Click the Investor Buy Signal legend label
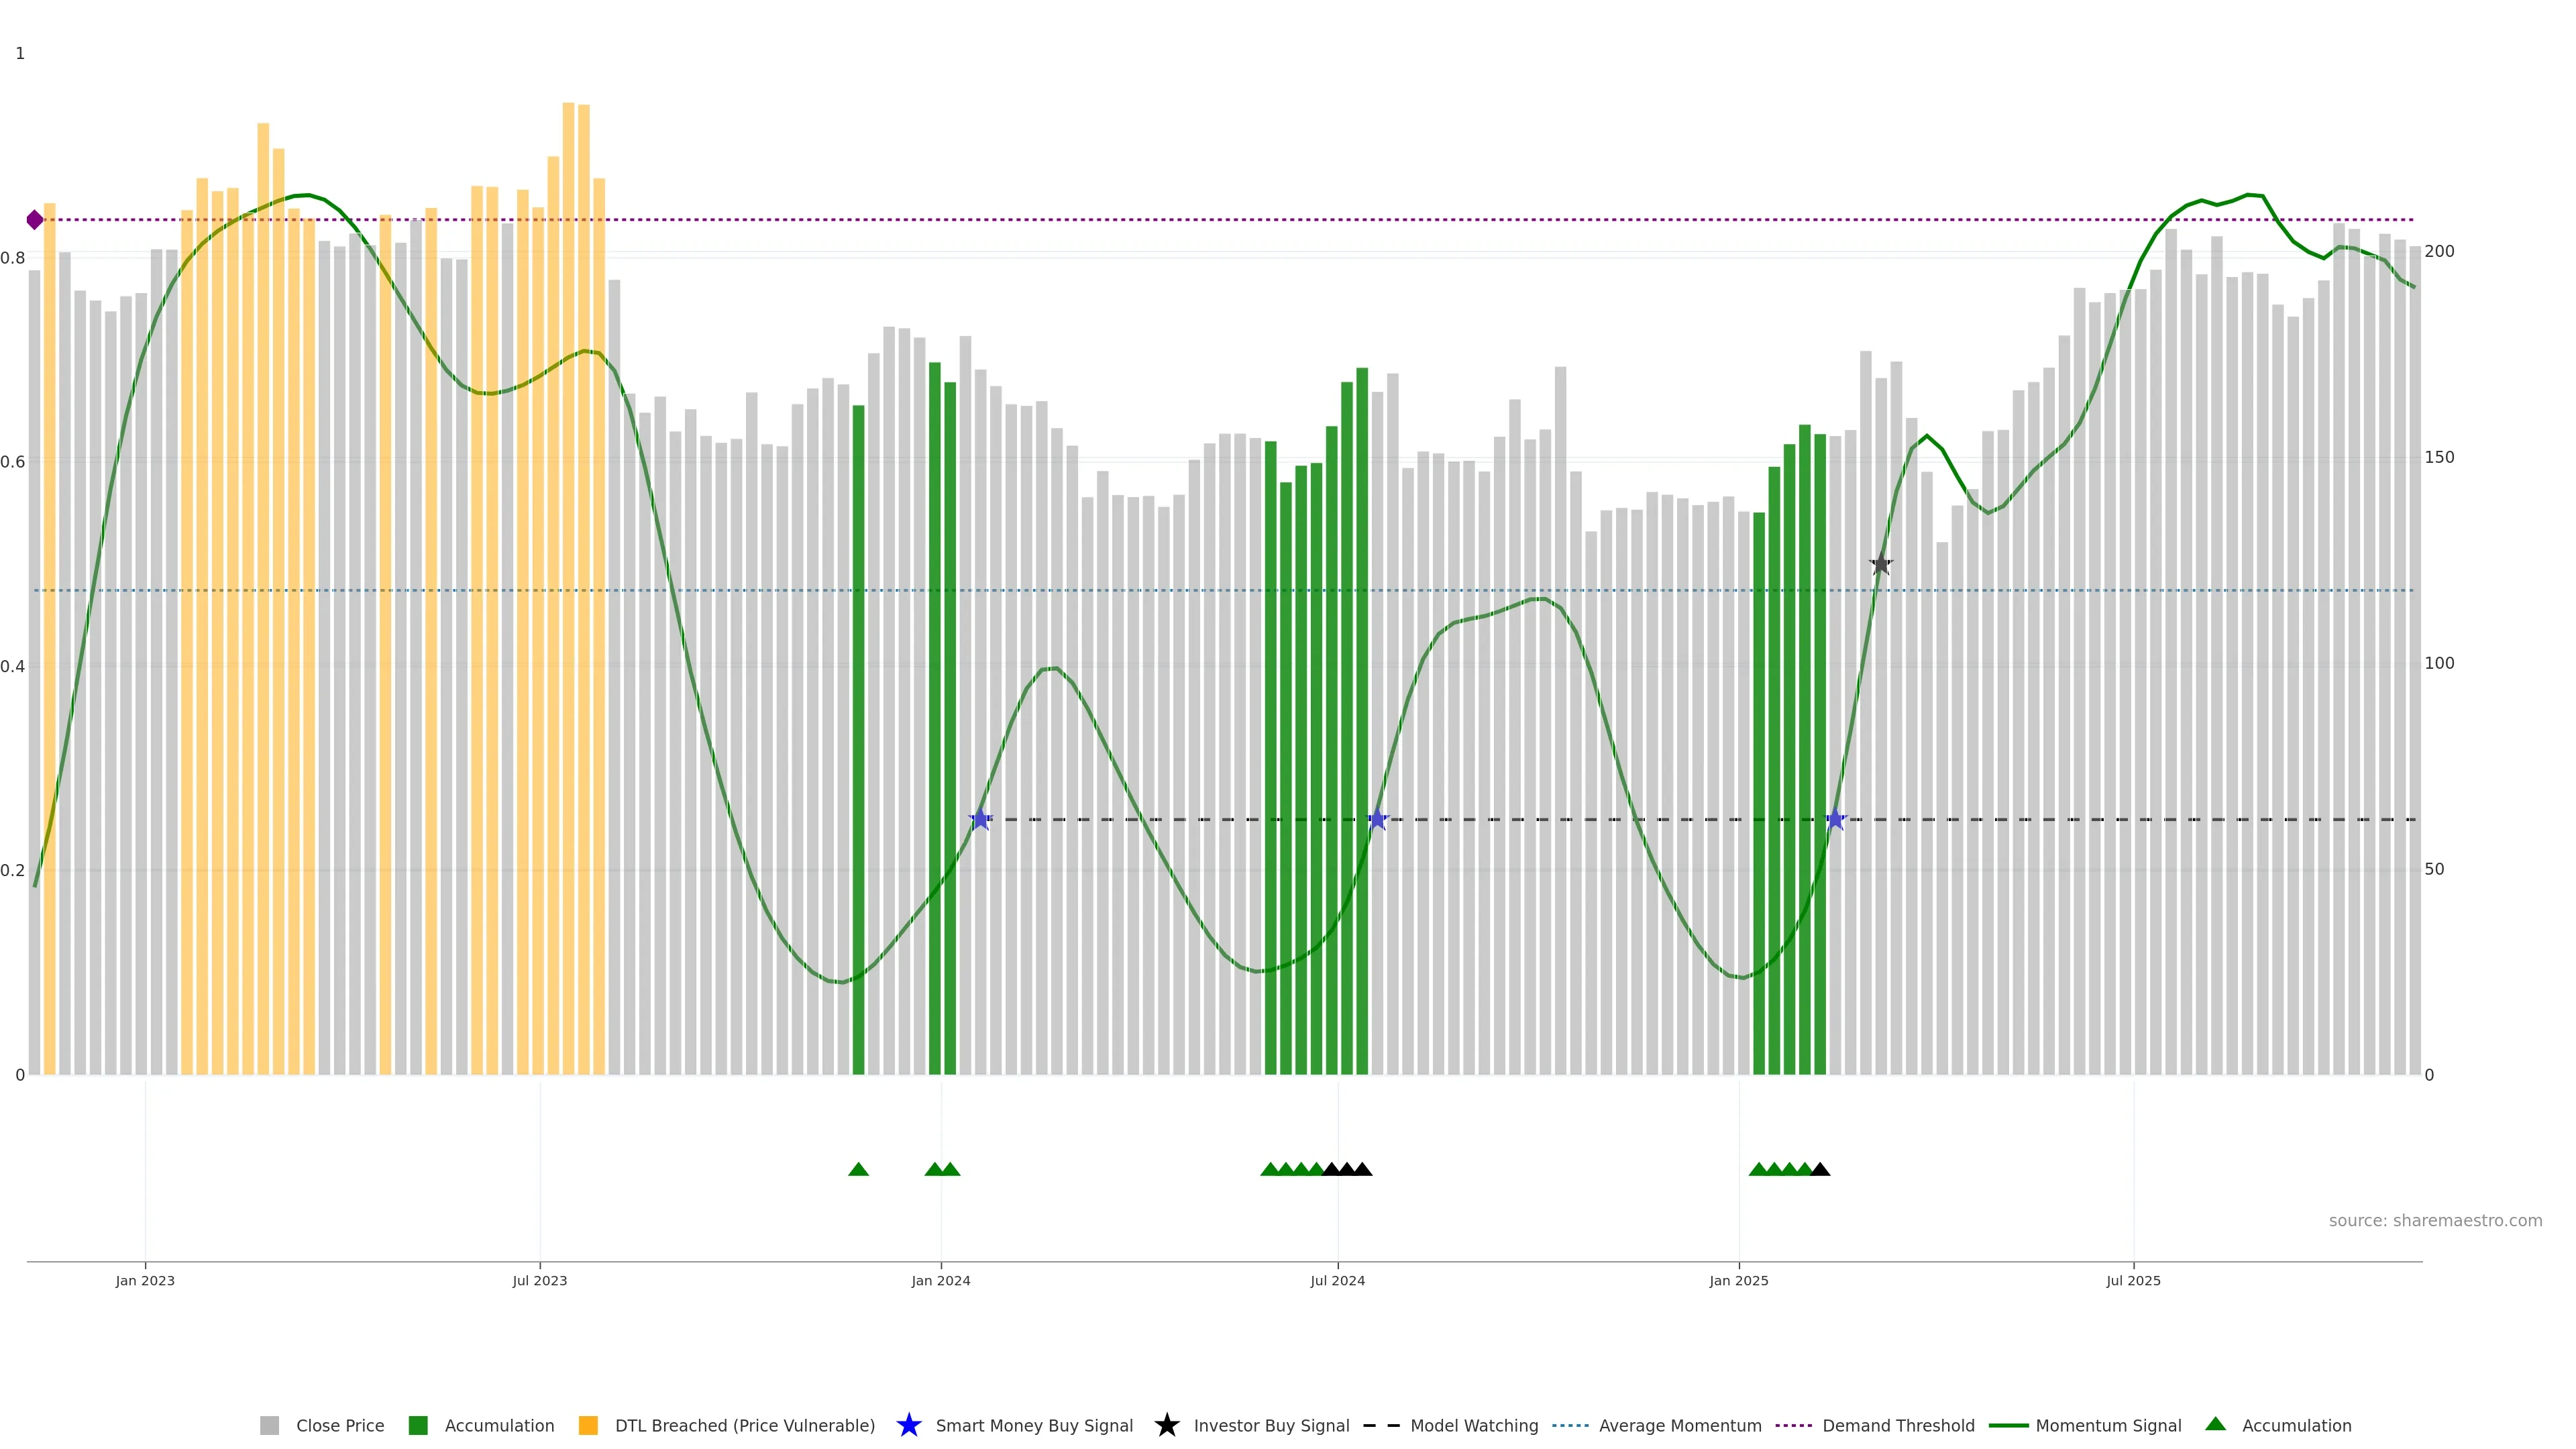Viewport: 2576px width, 1449px height. click(1271, 1425)
